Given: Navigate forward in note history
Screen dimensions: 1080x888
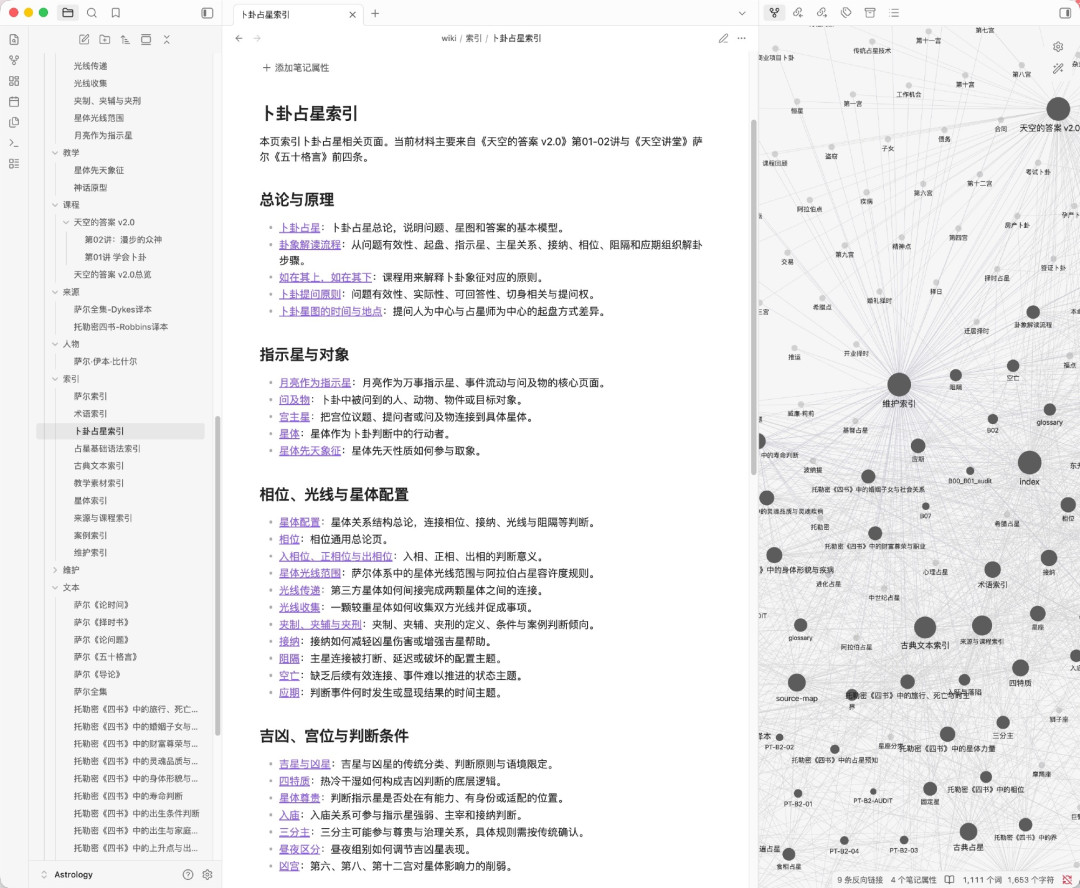Looking at the screenshot, I should 257,39.
